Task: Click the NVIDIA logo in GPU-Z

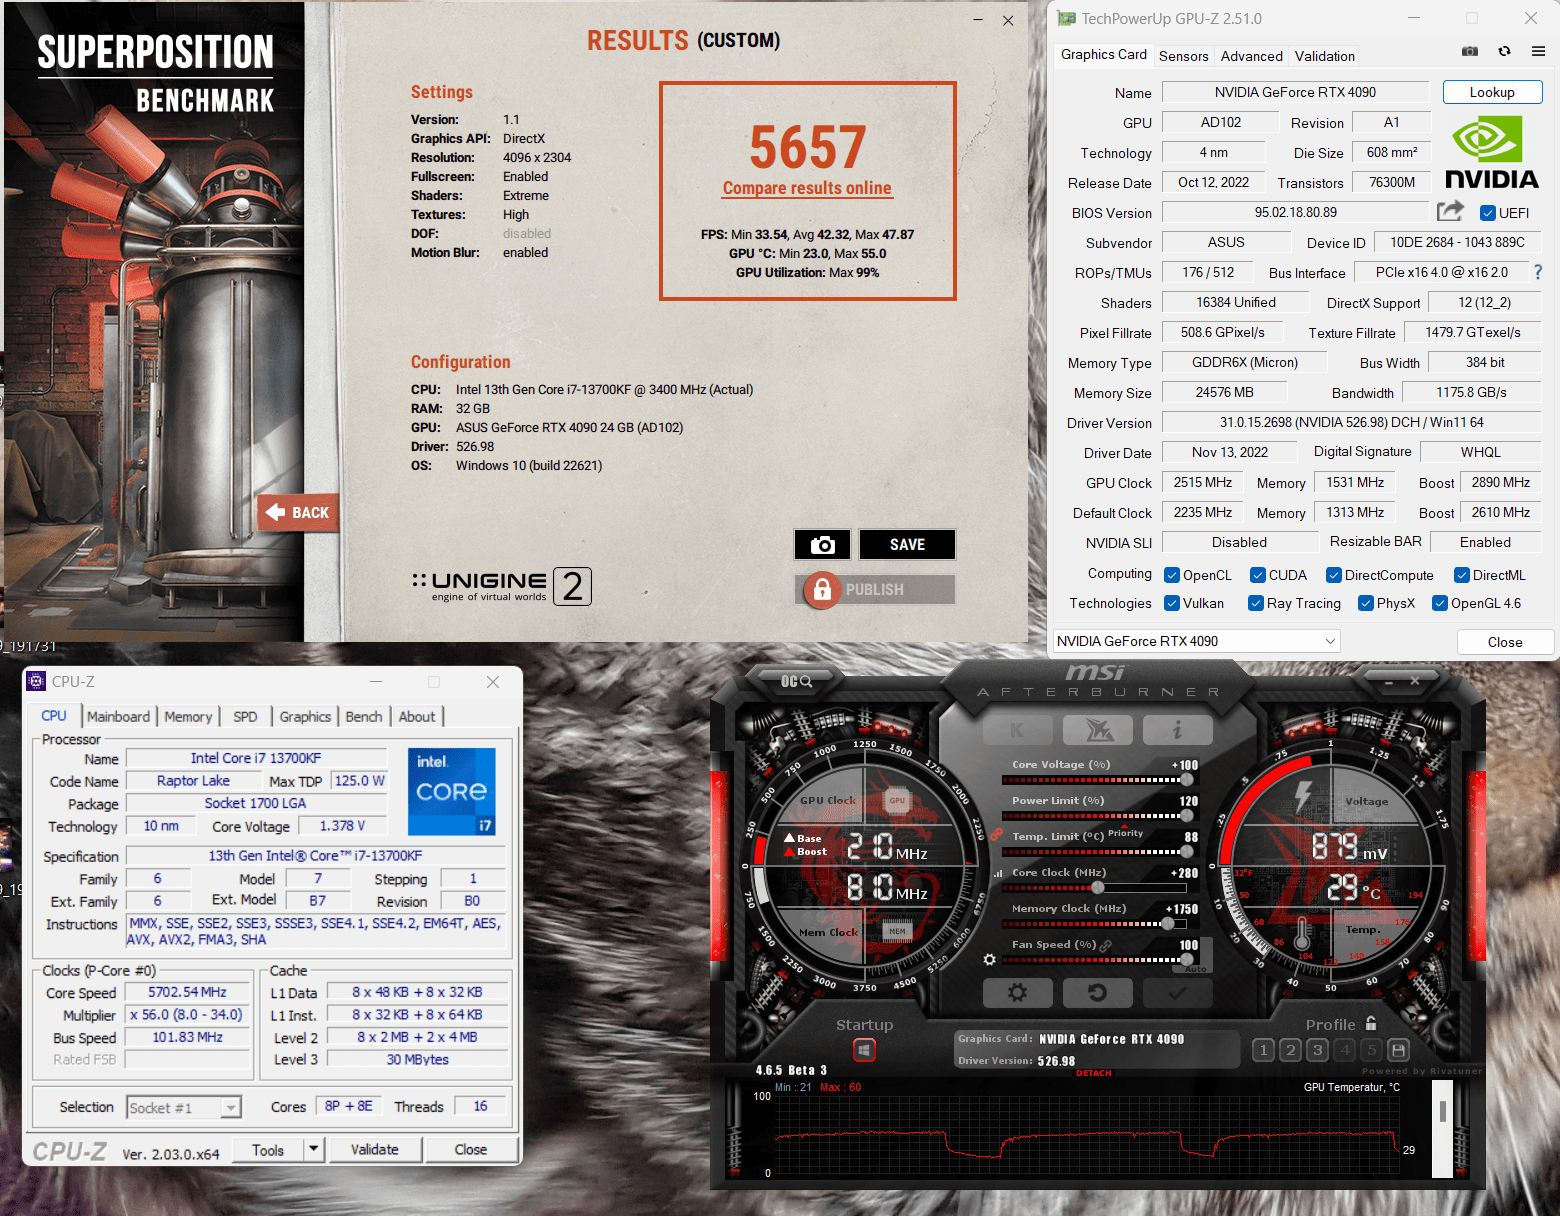Action: 1491,152
